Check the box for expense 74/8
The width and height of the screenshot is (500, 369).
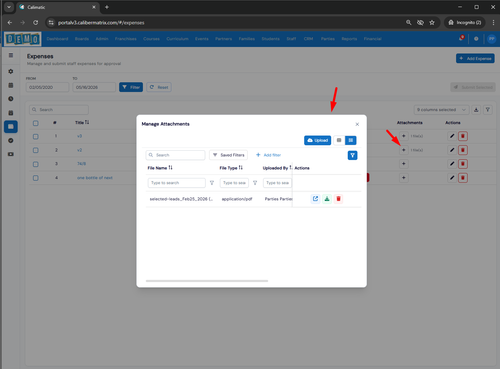click(x=36, y=164)
